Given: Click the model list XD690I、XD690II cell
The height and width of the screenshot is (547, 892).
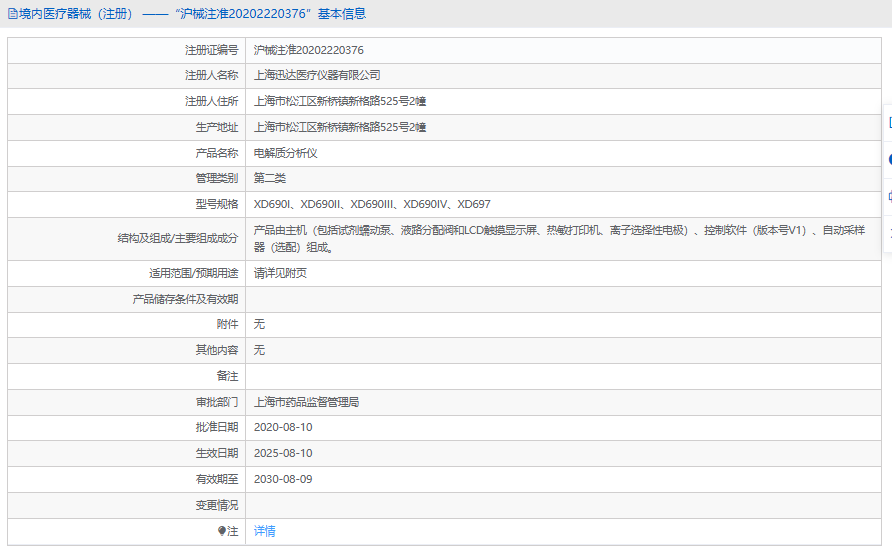Looking at the screenshot, I should point(372,204).
